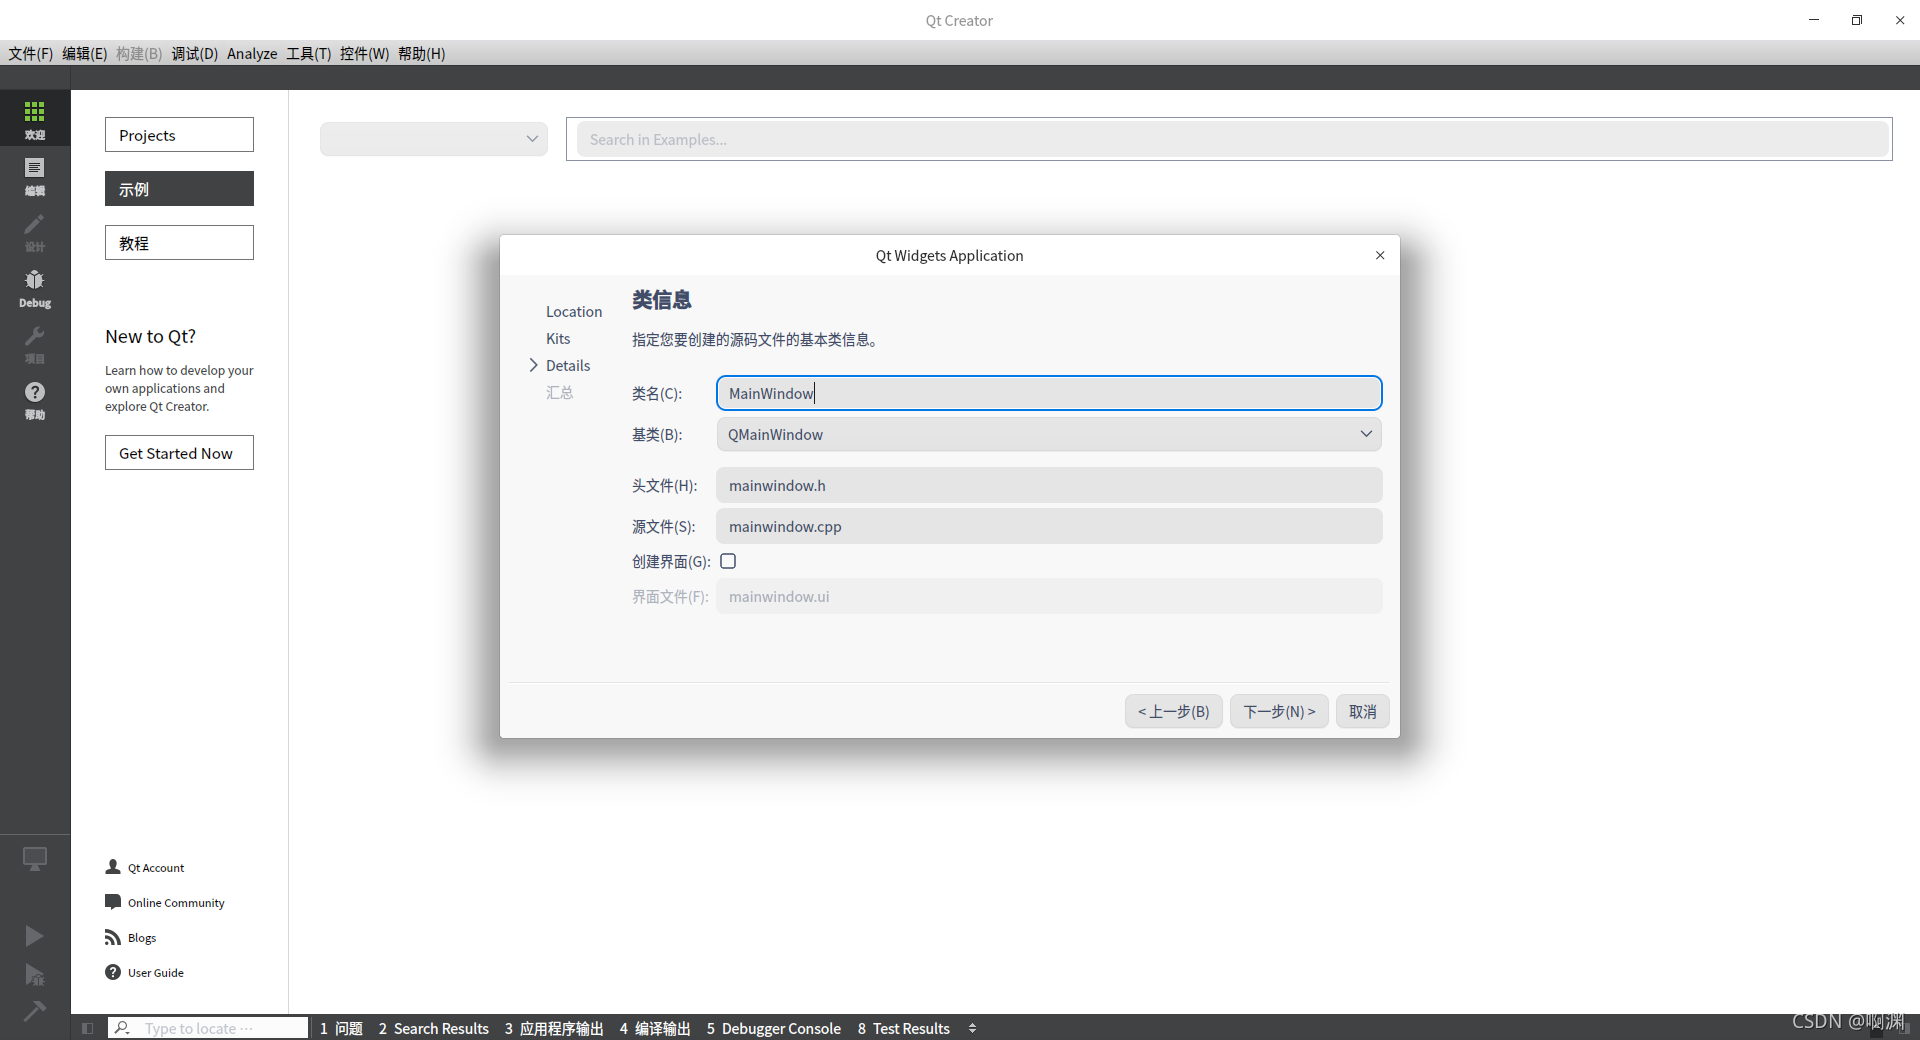Click the 源文件 mainwindow.cpp field

coord(1049,526)
